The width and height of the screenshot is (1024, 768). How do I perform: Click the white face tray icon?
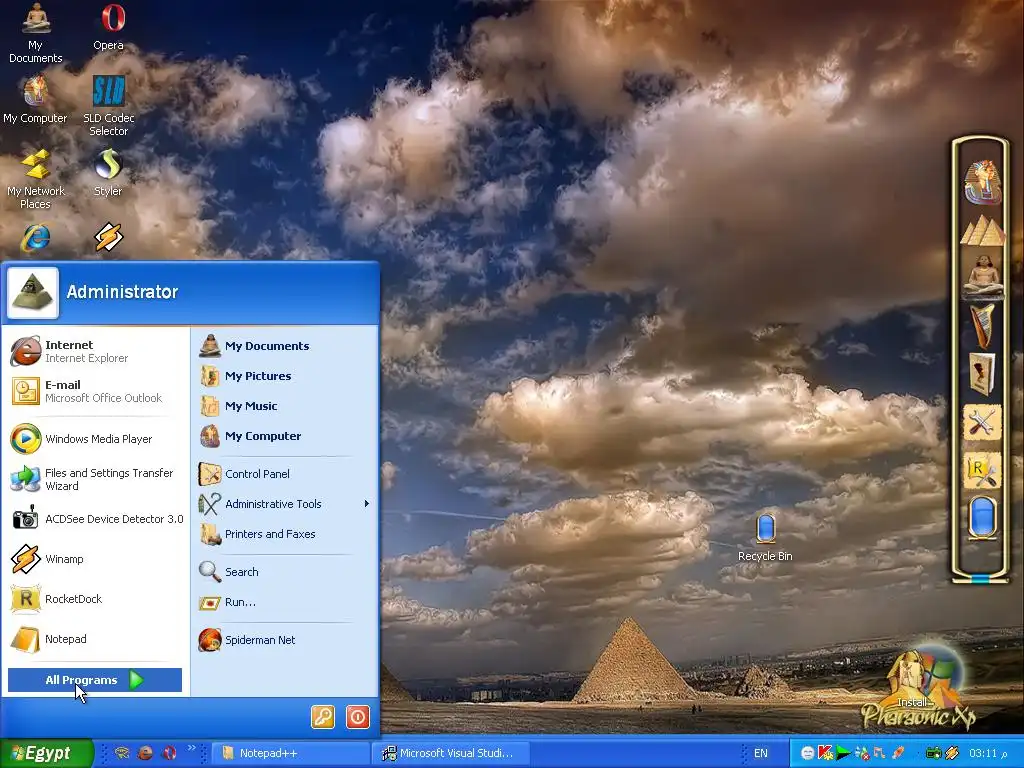808,753
